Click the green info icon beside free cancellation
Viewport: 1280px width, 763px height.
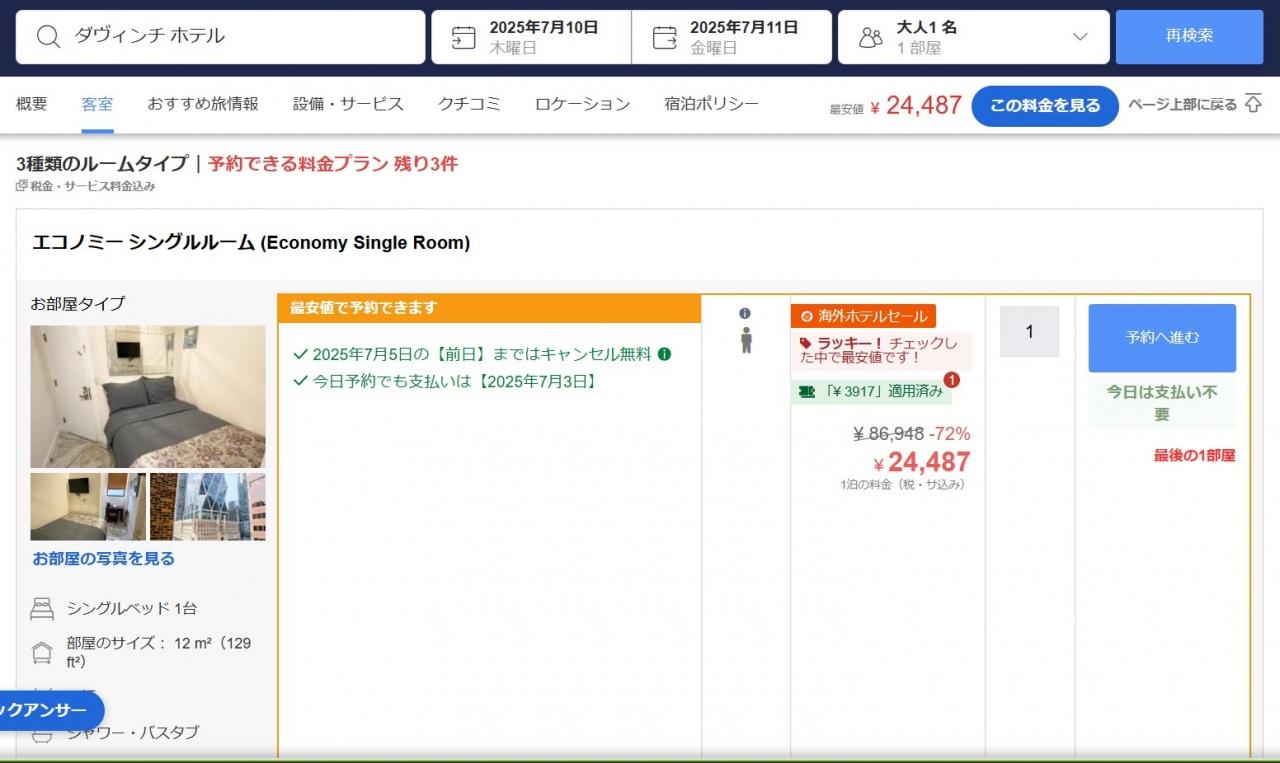(665, 354)
